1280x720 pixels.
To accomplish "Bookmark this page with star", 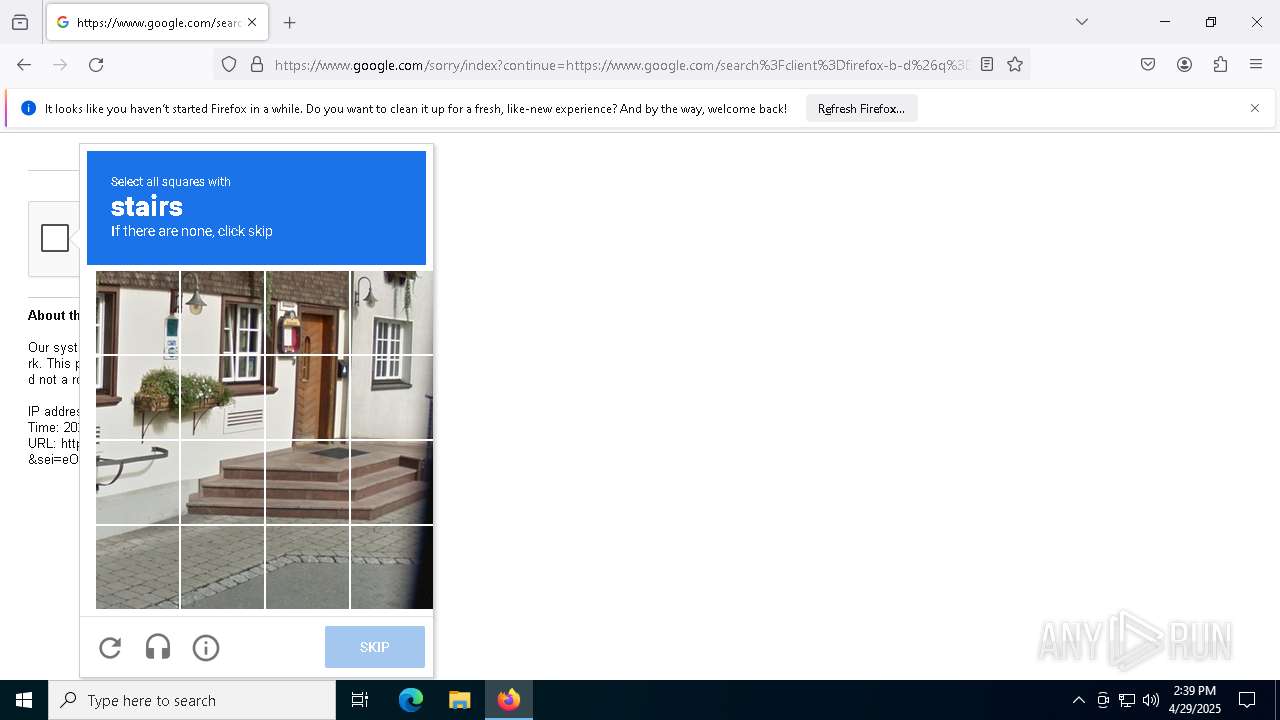I will [1015, 65].
